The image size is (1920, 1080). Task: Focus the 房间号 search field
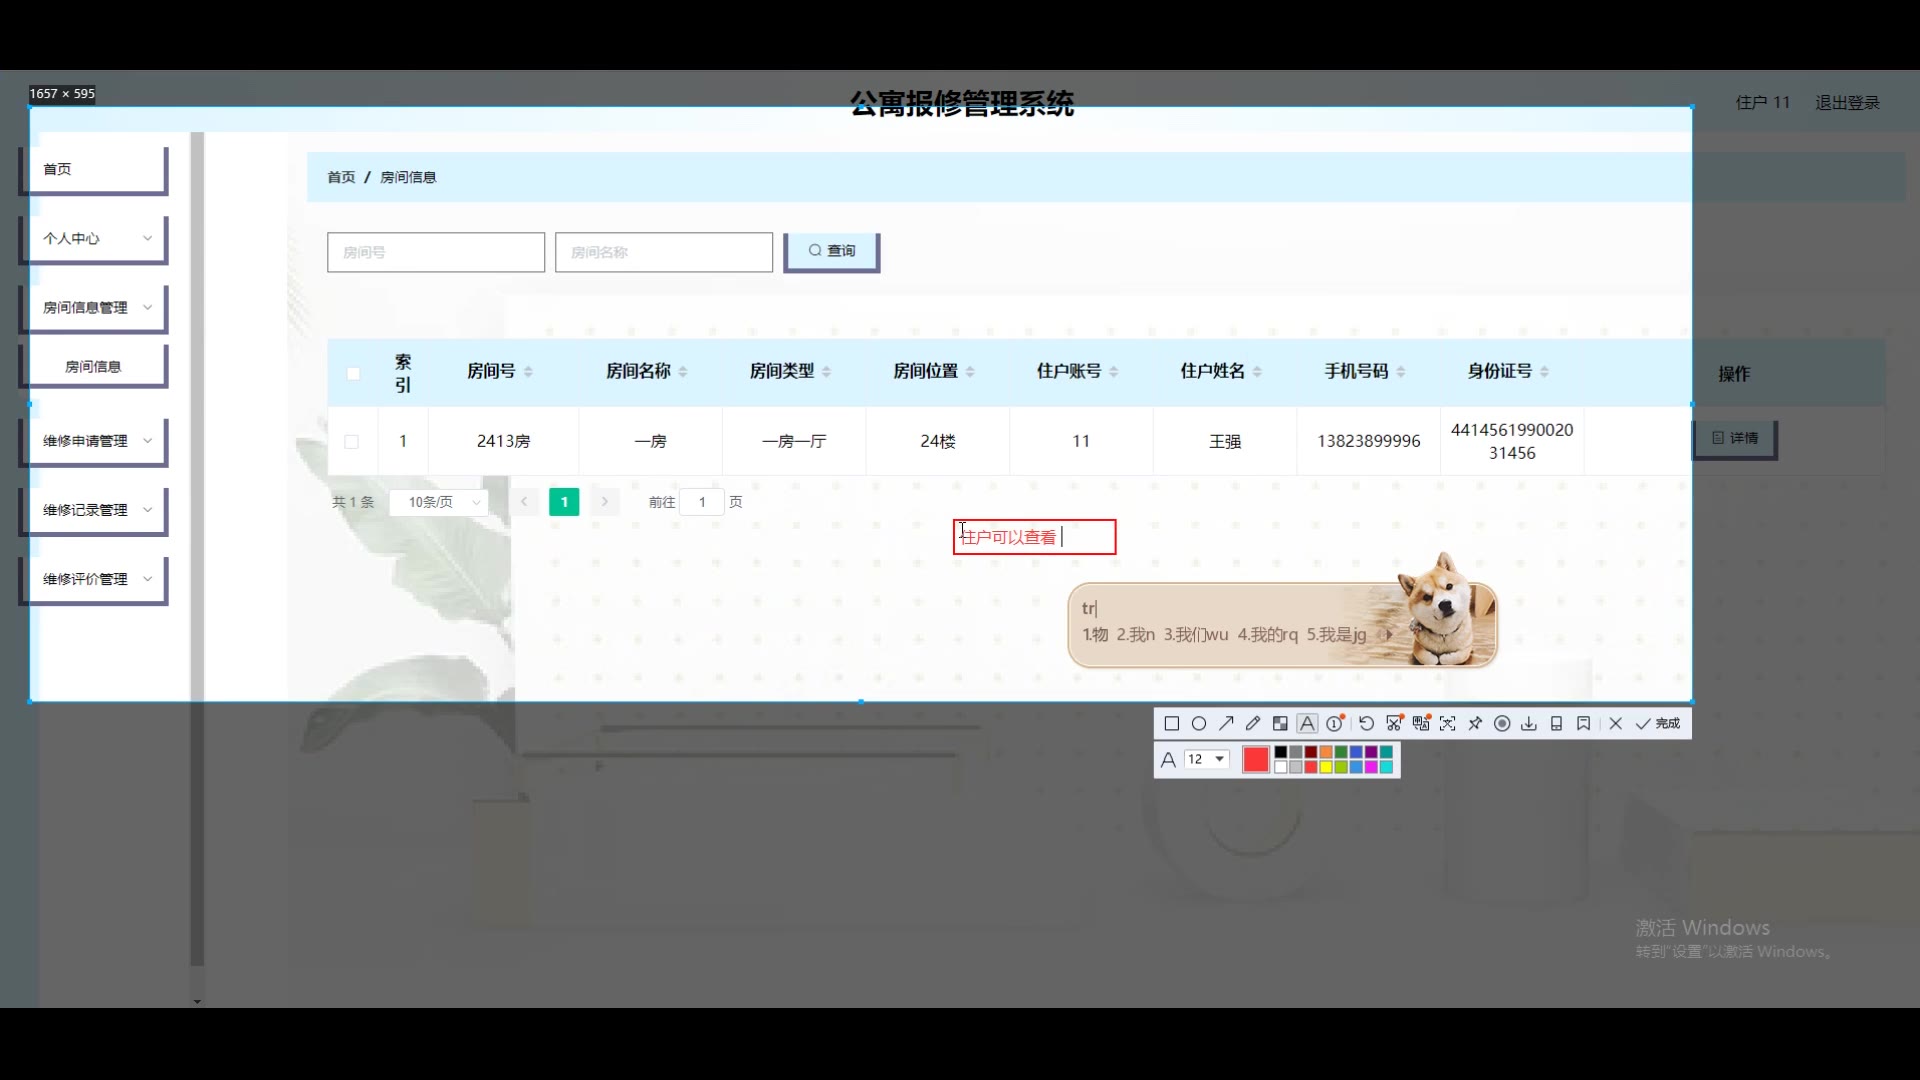pyautogui.click(x=436, y=252)
